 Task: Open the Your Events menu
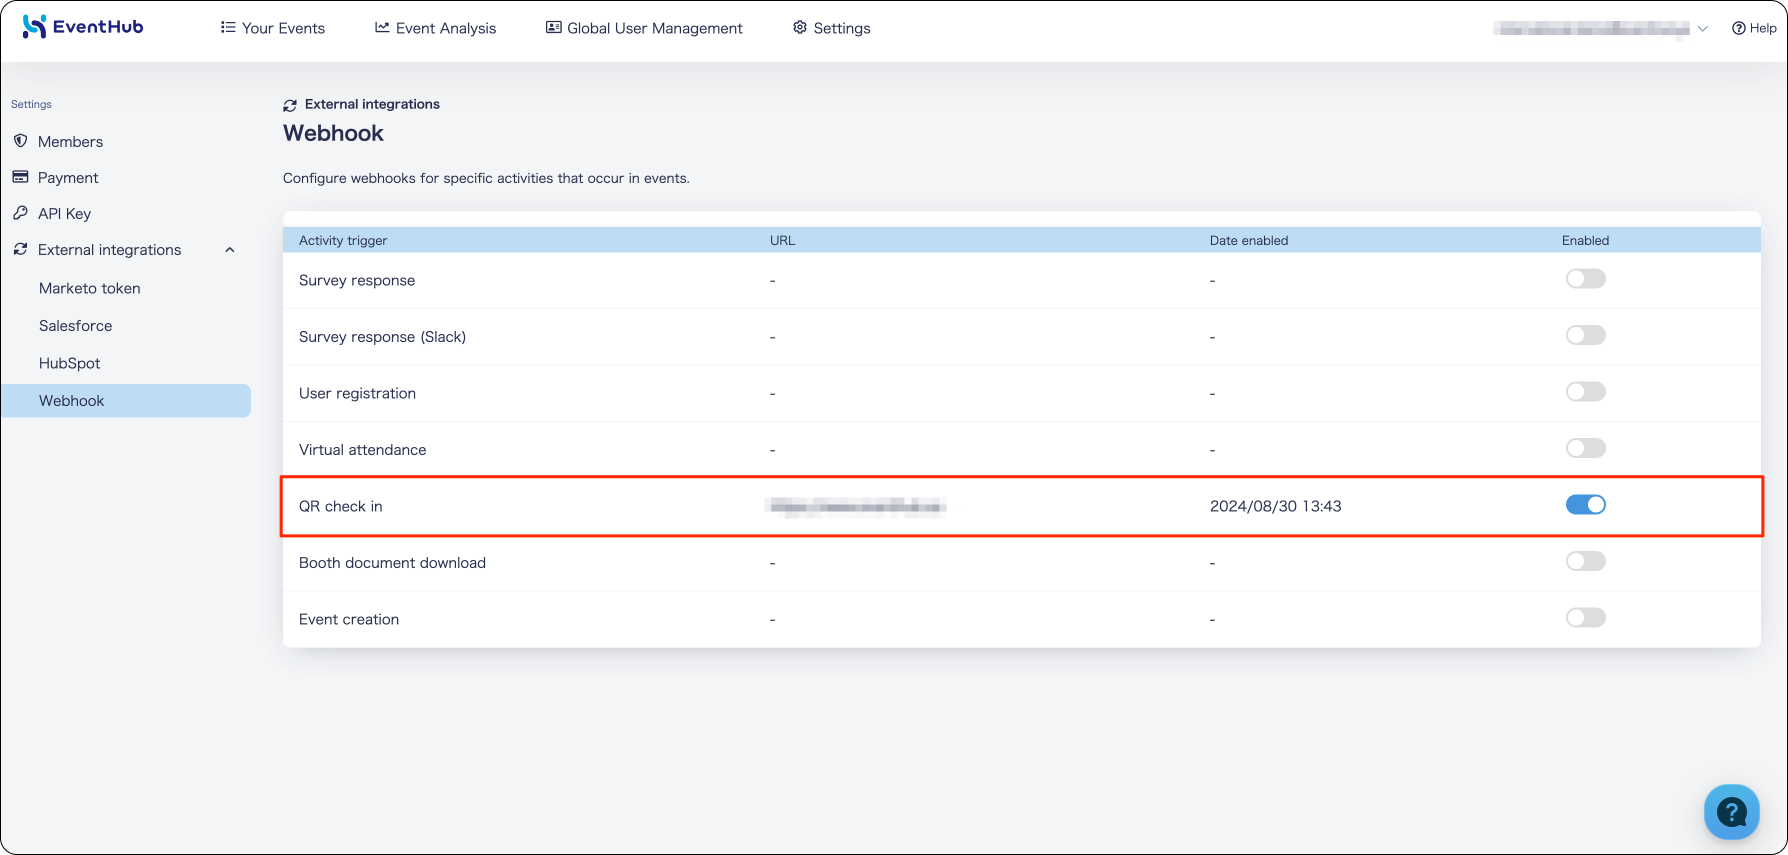coord(273,28)
